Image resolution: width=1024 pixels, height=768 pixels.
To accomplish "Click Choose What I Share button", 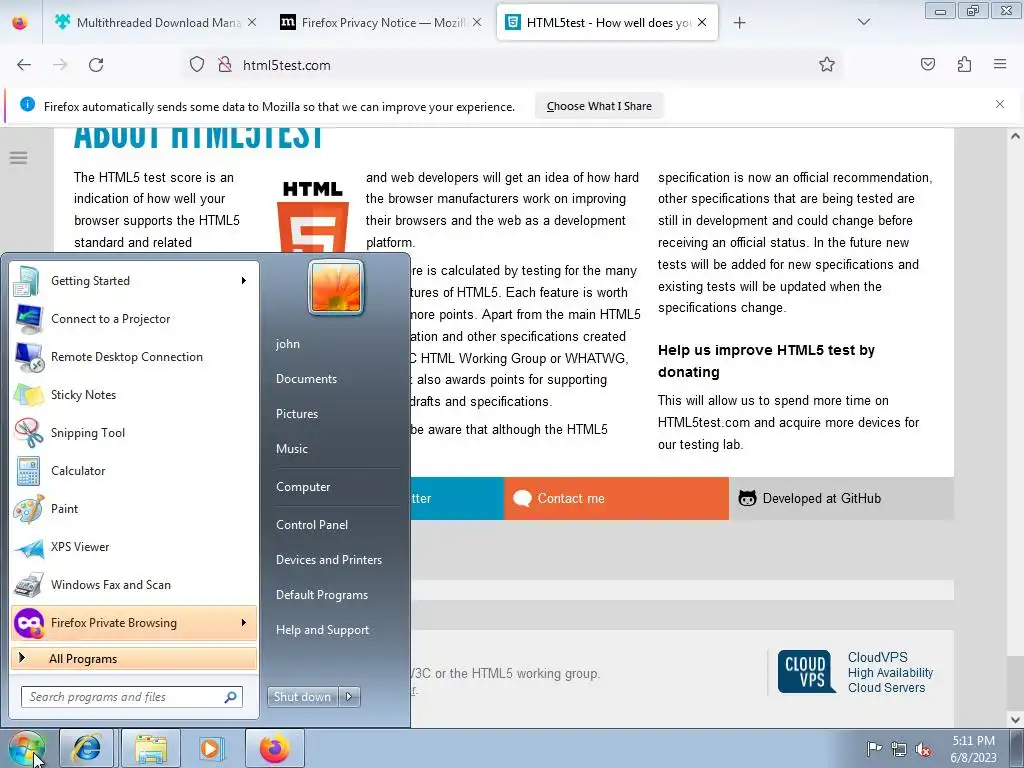I will pyautogui.click(x=599, y=106).
